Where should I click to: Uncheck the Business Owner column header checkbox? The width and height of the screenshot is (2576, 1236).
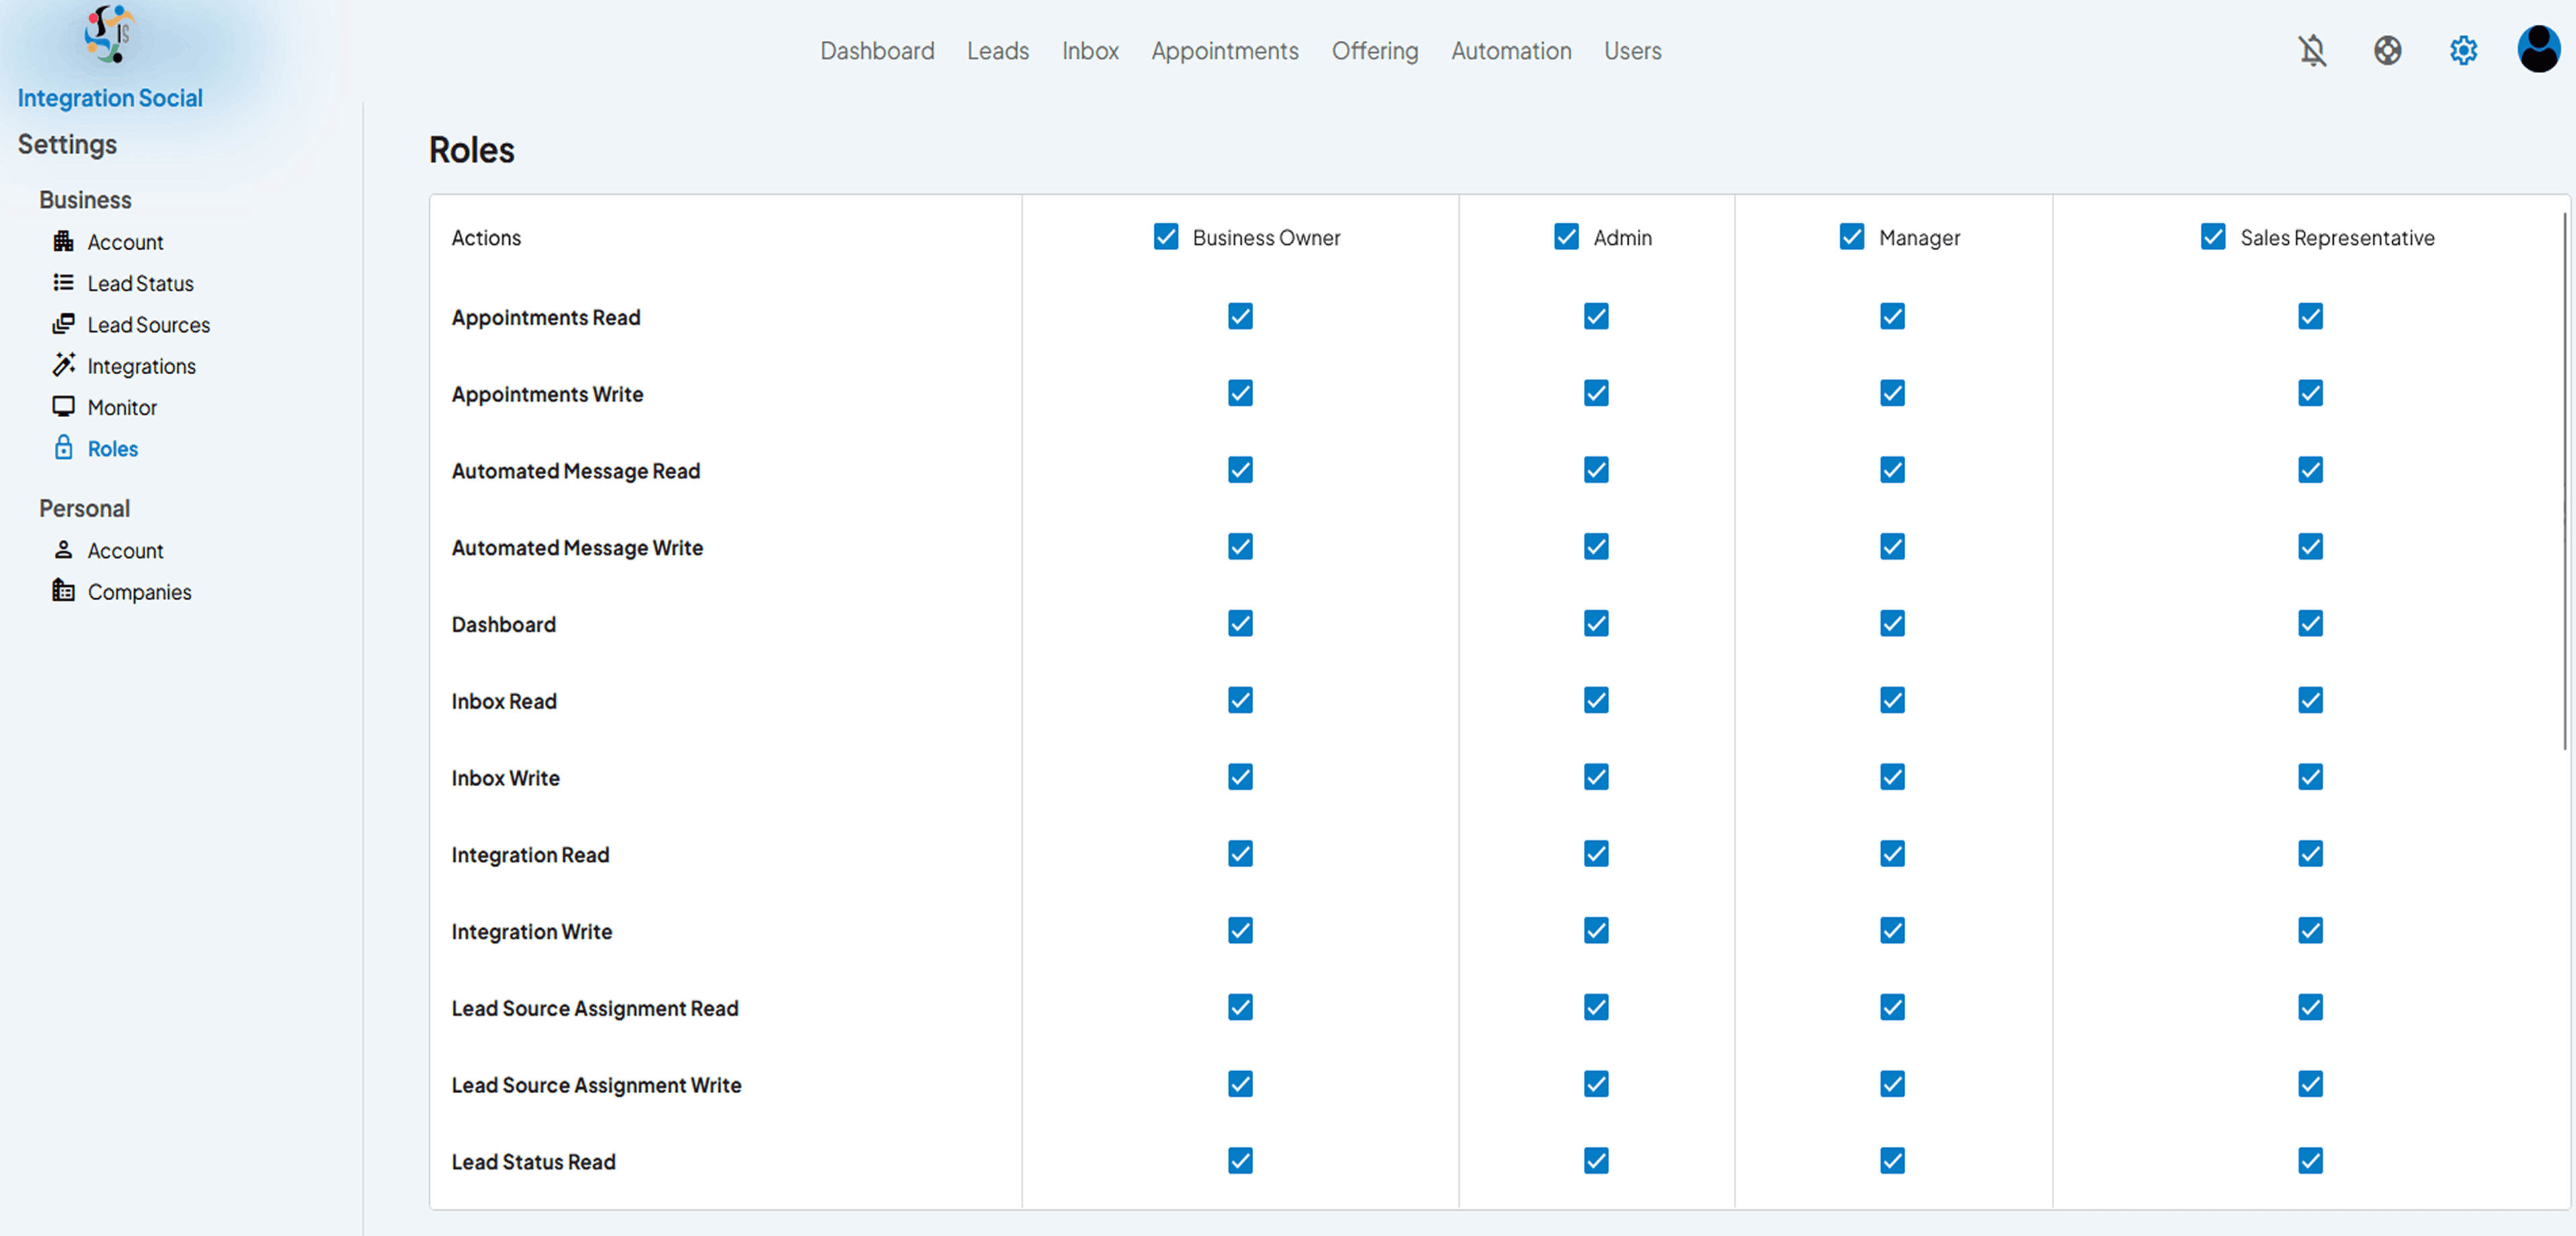tap(1165, 237)
